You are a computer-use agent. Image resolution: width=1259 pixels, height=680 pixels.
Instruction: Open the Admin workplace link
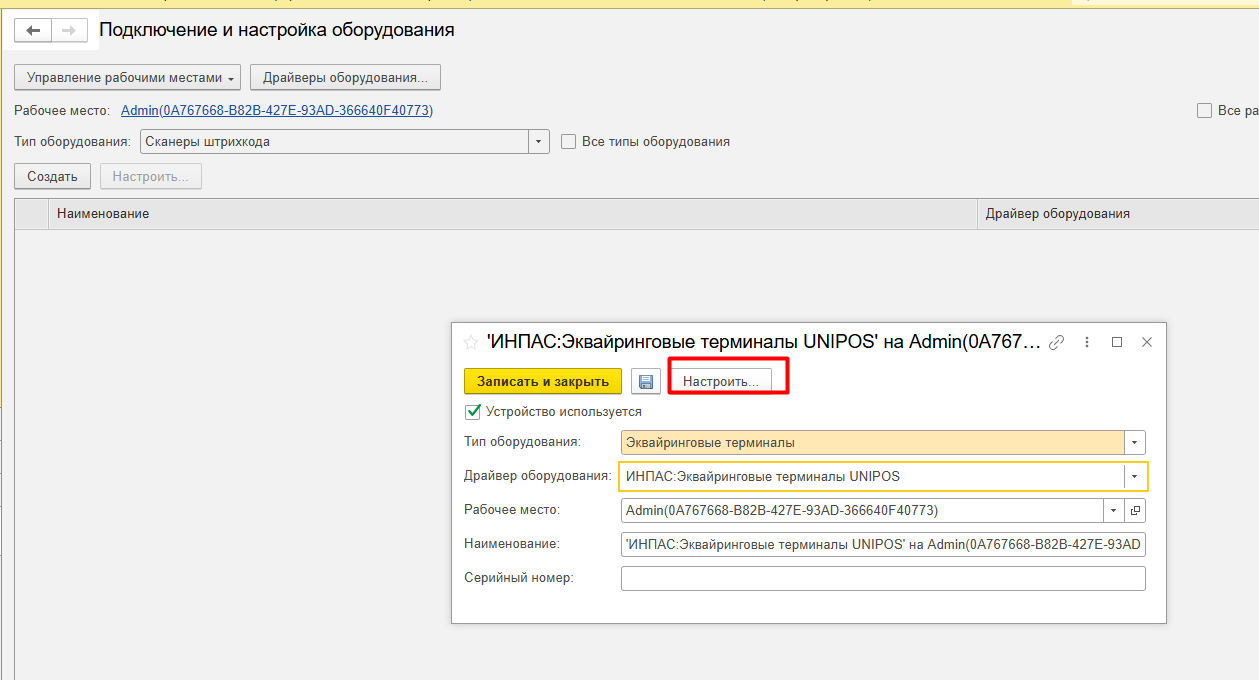277,111
